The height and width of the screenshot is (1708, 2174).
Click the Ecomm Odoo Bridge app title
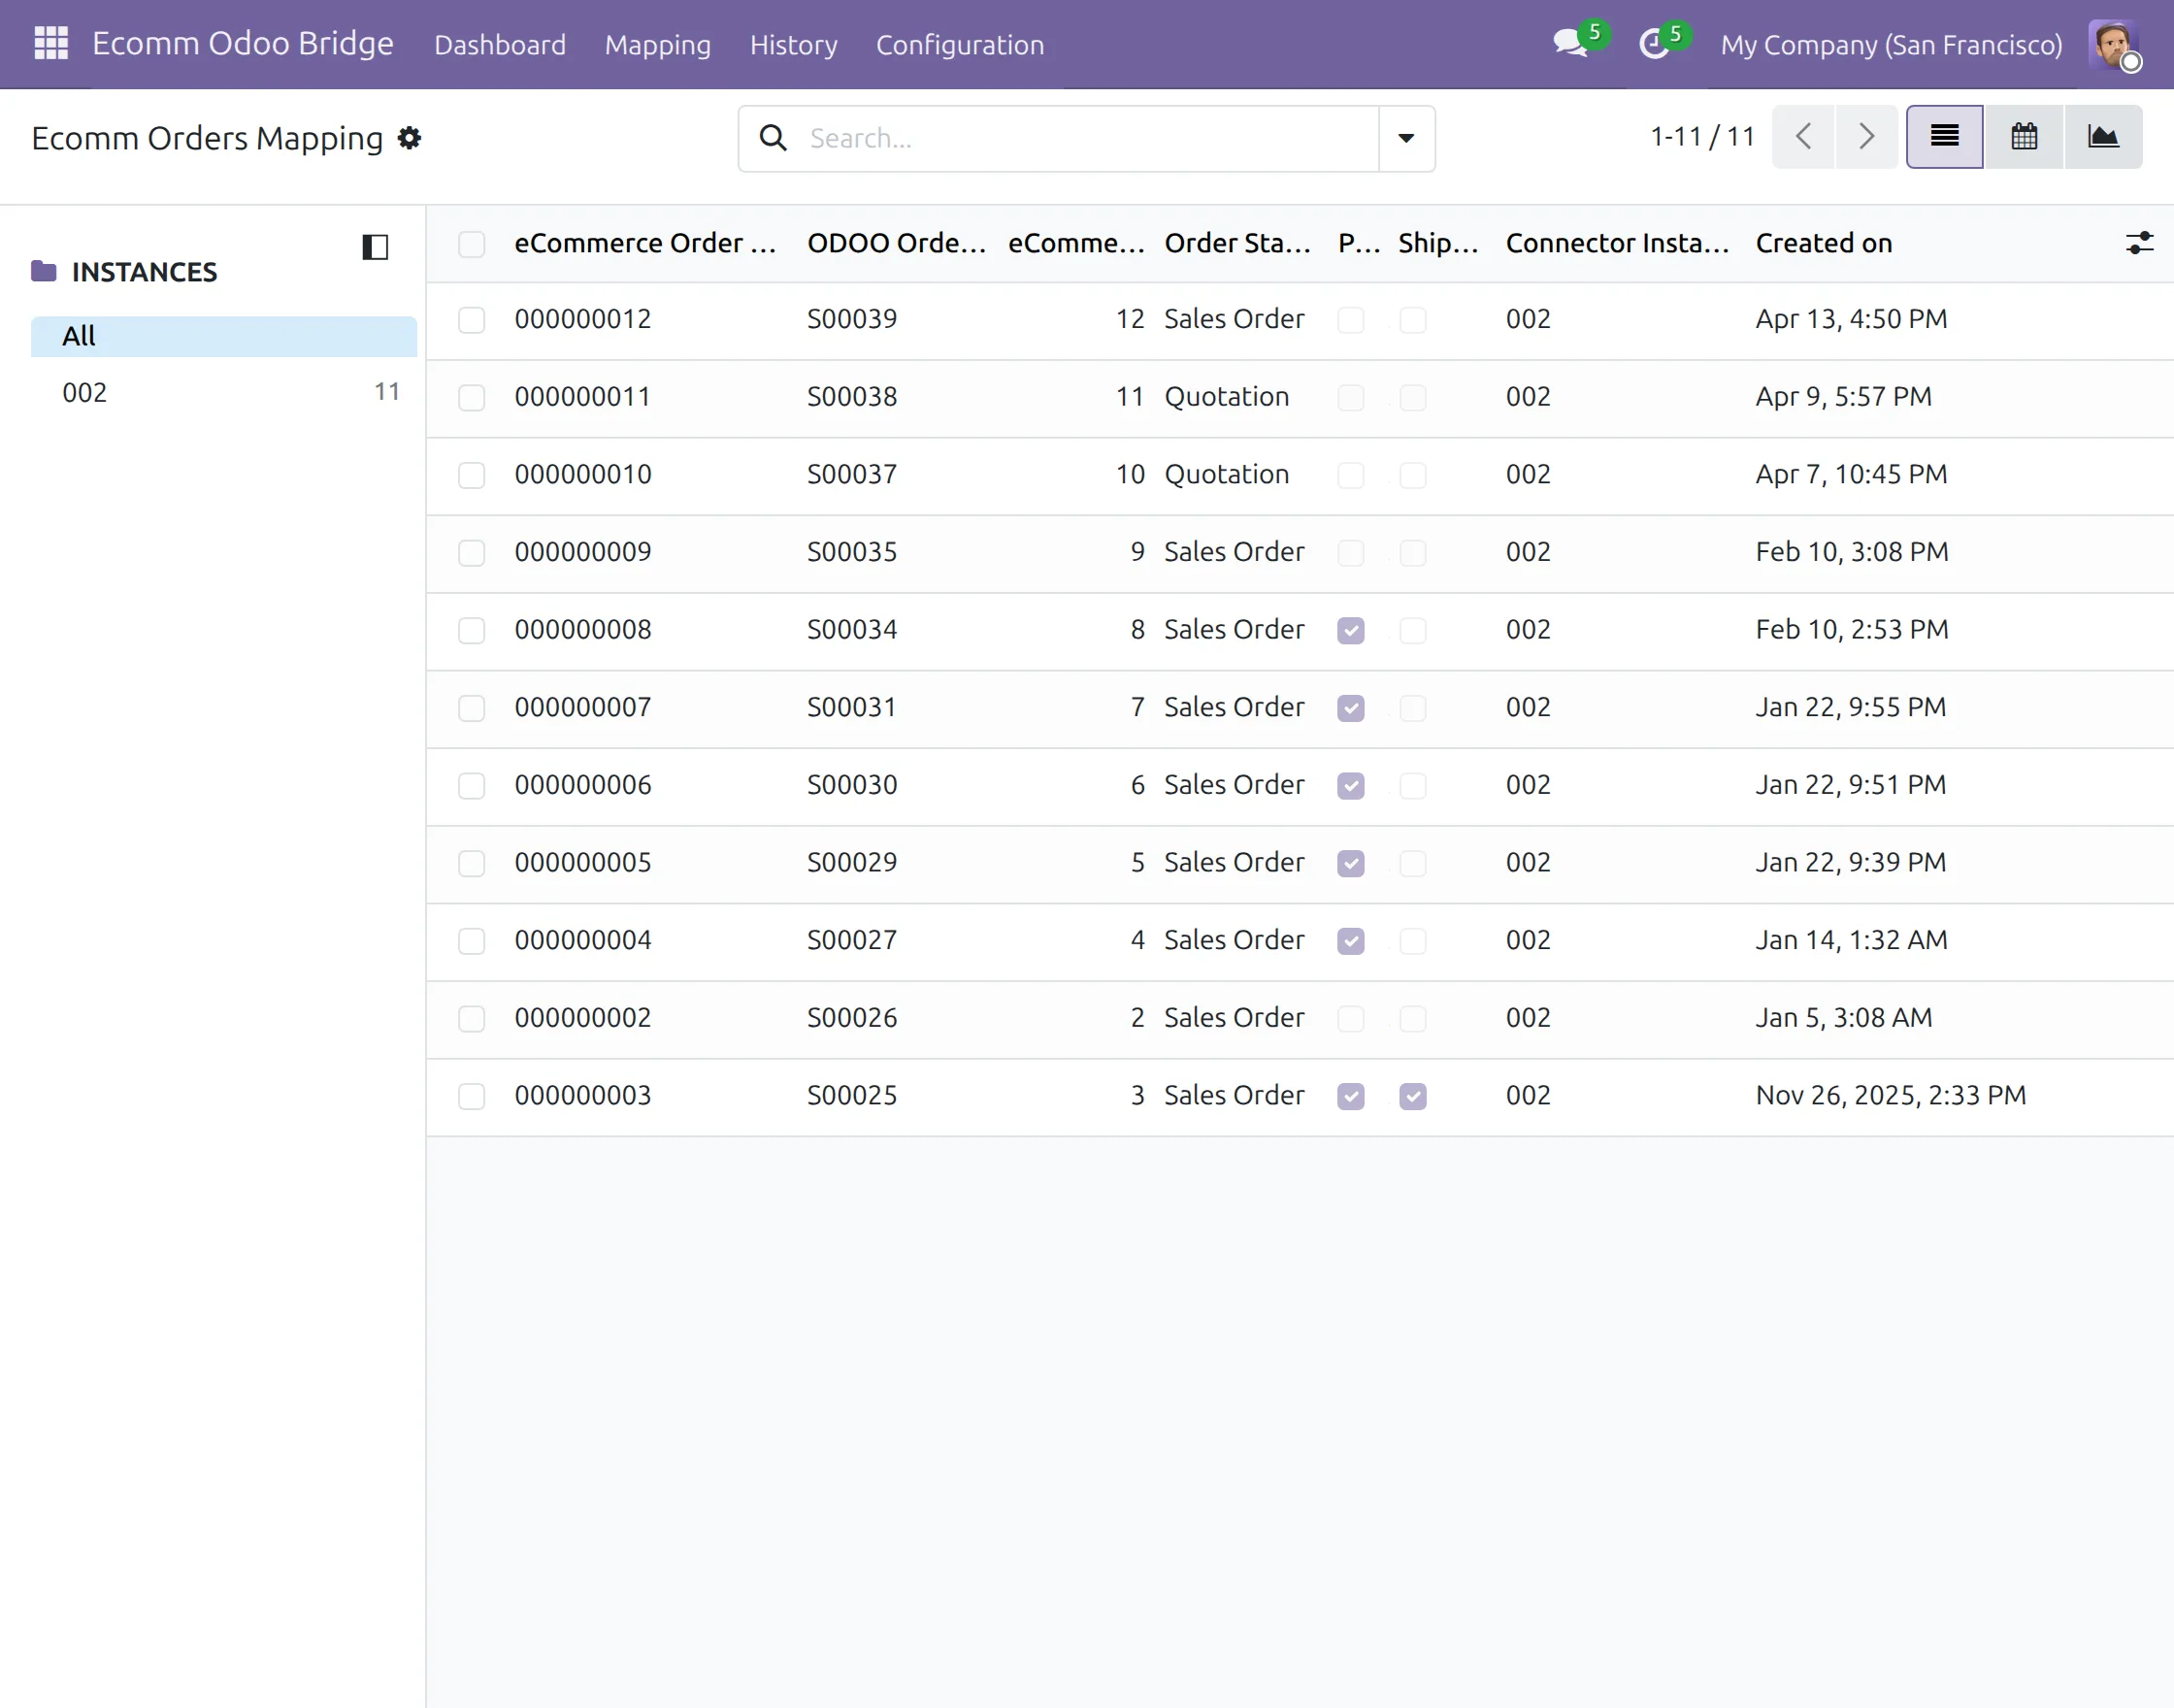point(243,44)
